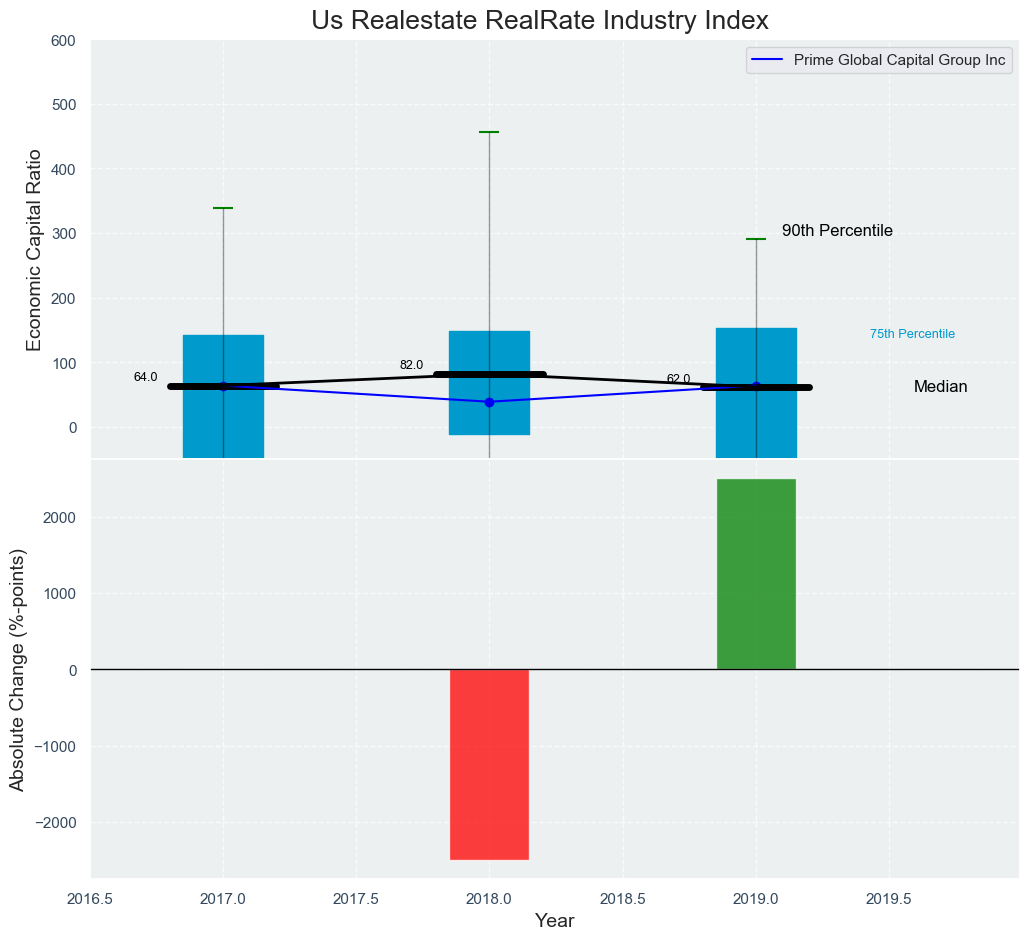Click the 75th Percentile annotation
Image resolution: width=1029 pixels, height=940 pixels.
(912, 334)
